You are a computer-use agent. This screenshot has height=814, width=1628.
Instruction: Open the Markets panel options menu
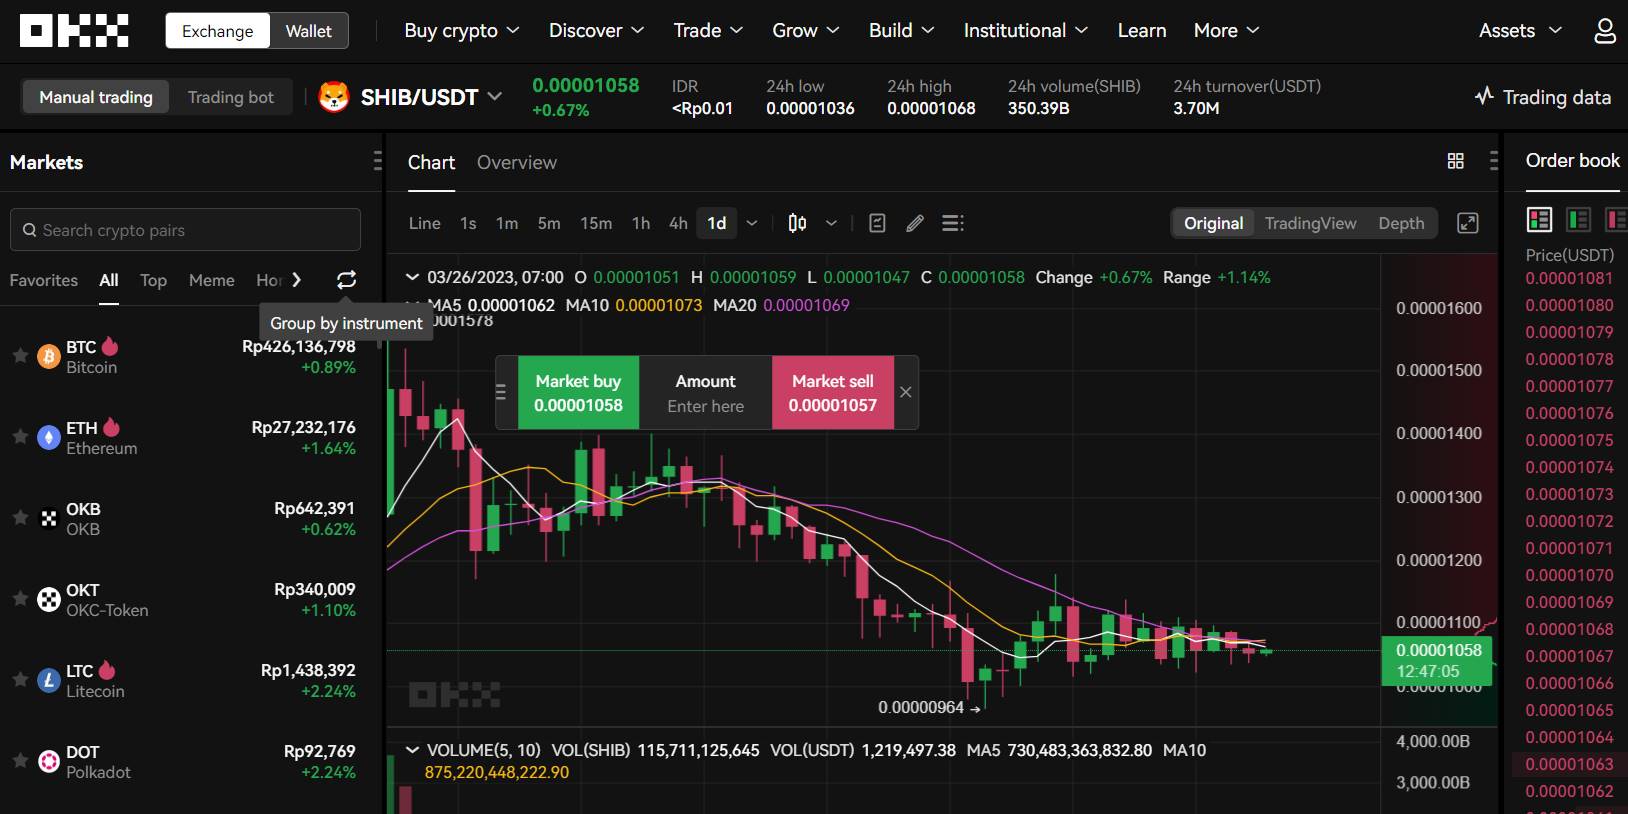(377, 161)
